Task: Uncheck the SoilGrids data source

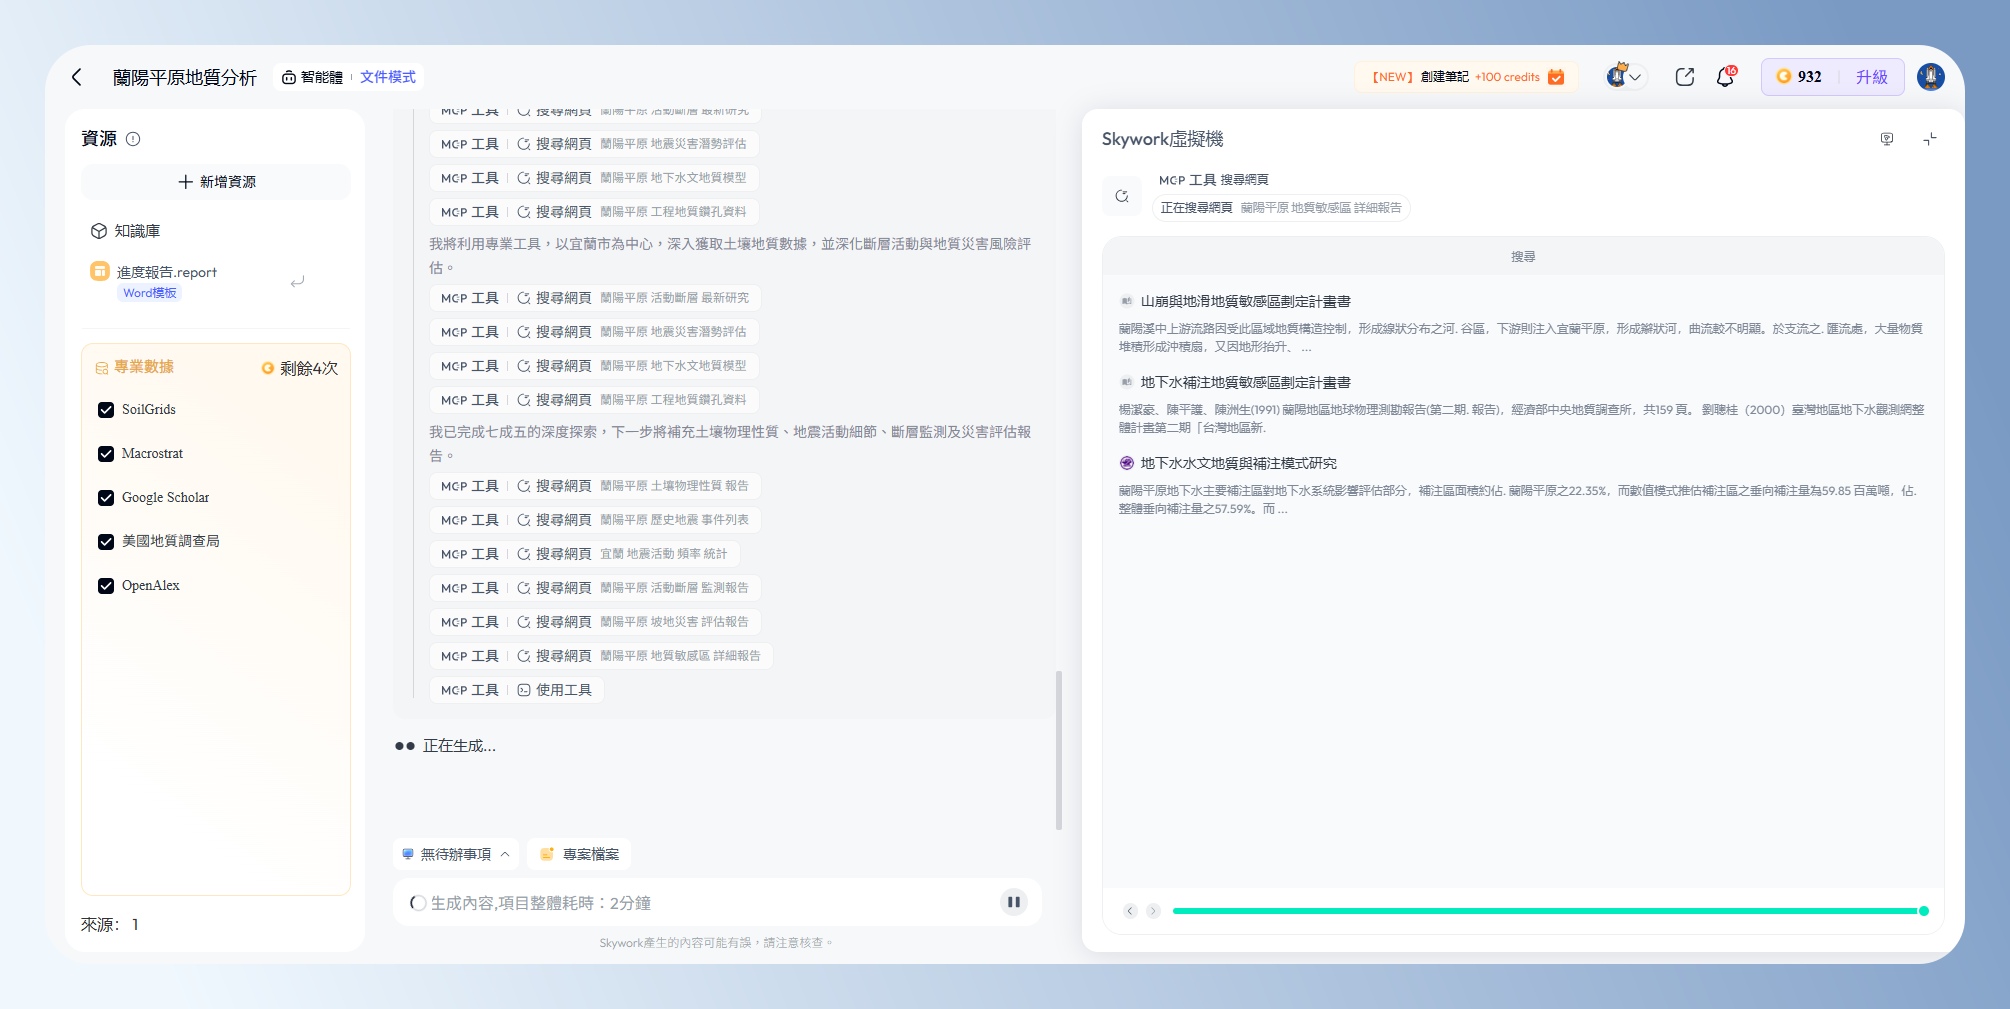Action: tap(106, 410)
